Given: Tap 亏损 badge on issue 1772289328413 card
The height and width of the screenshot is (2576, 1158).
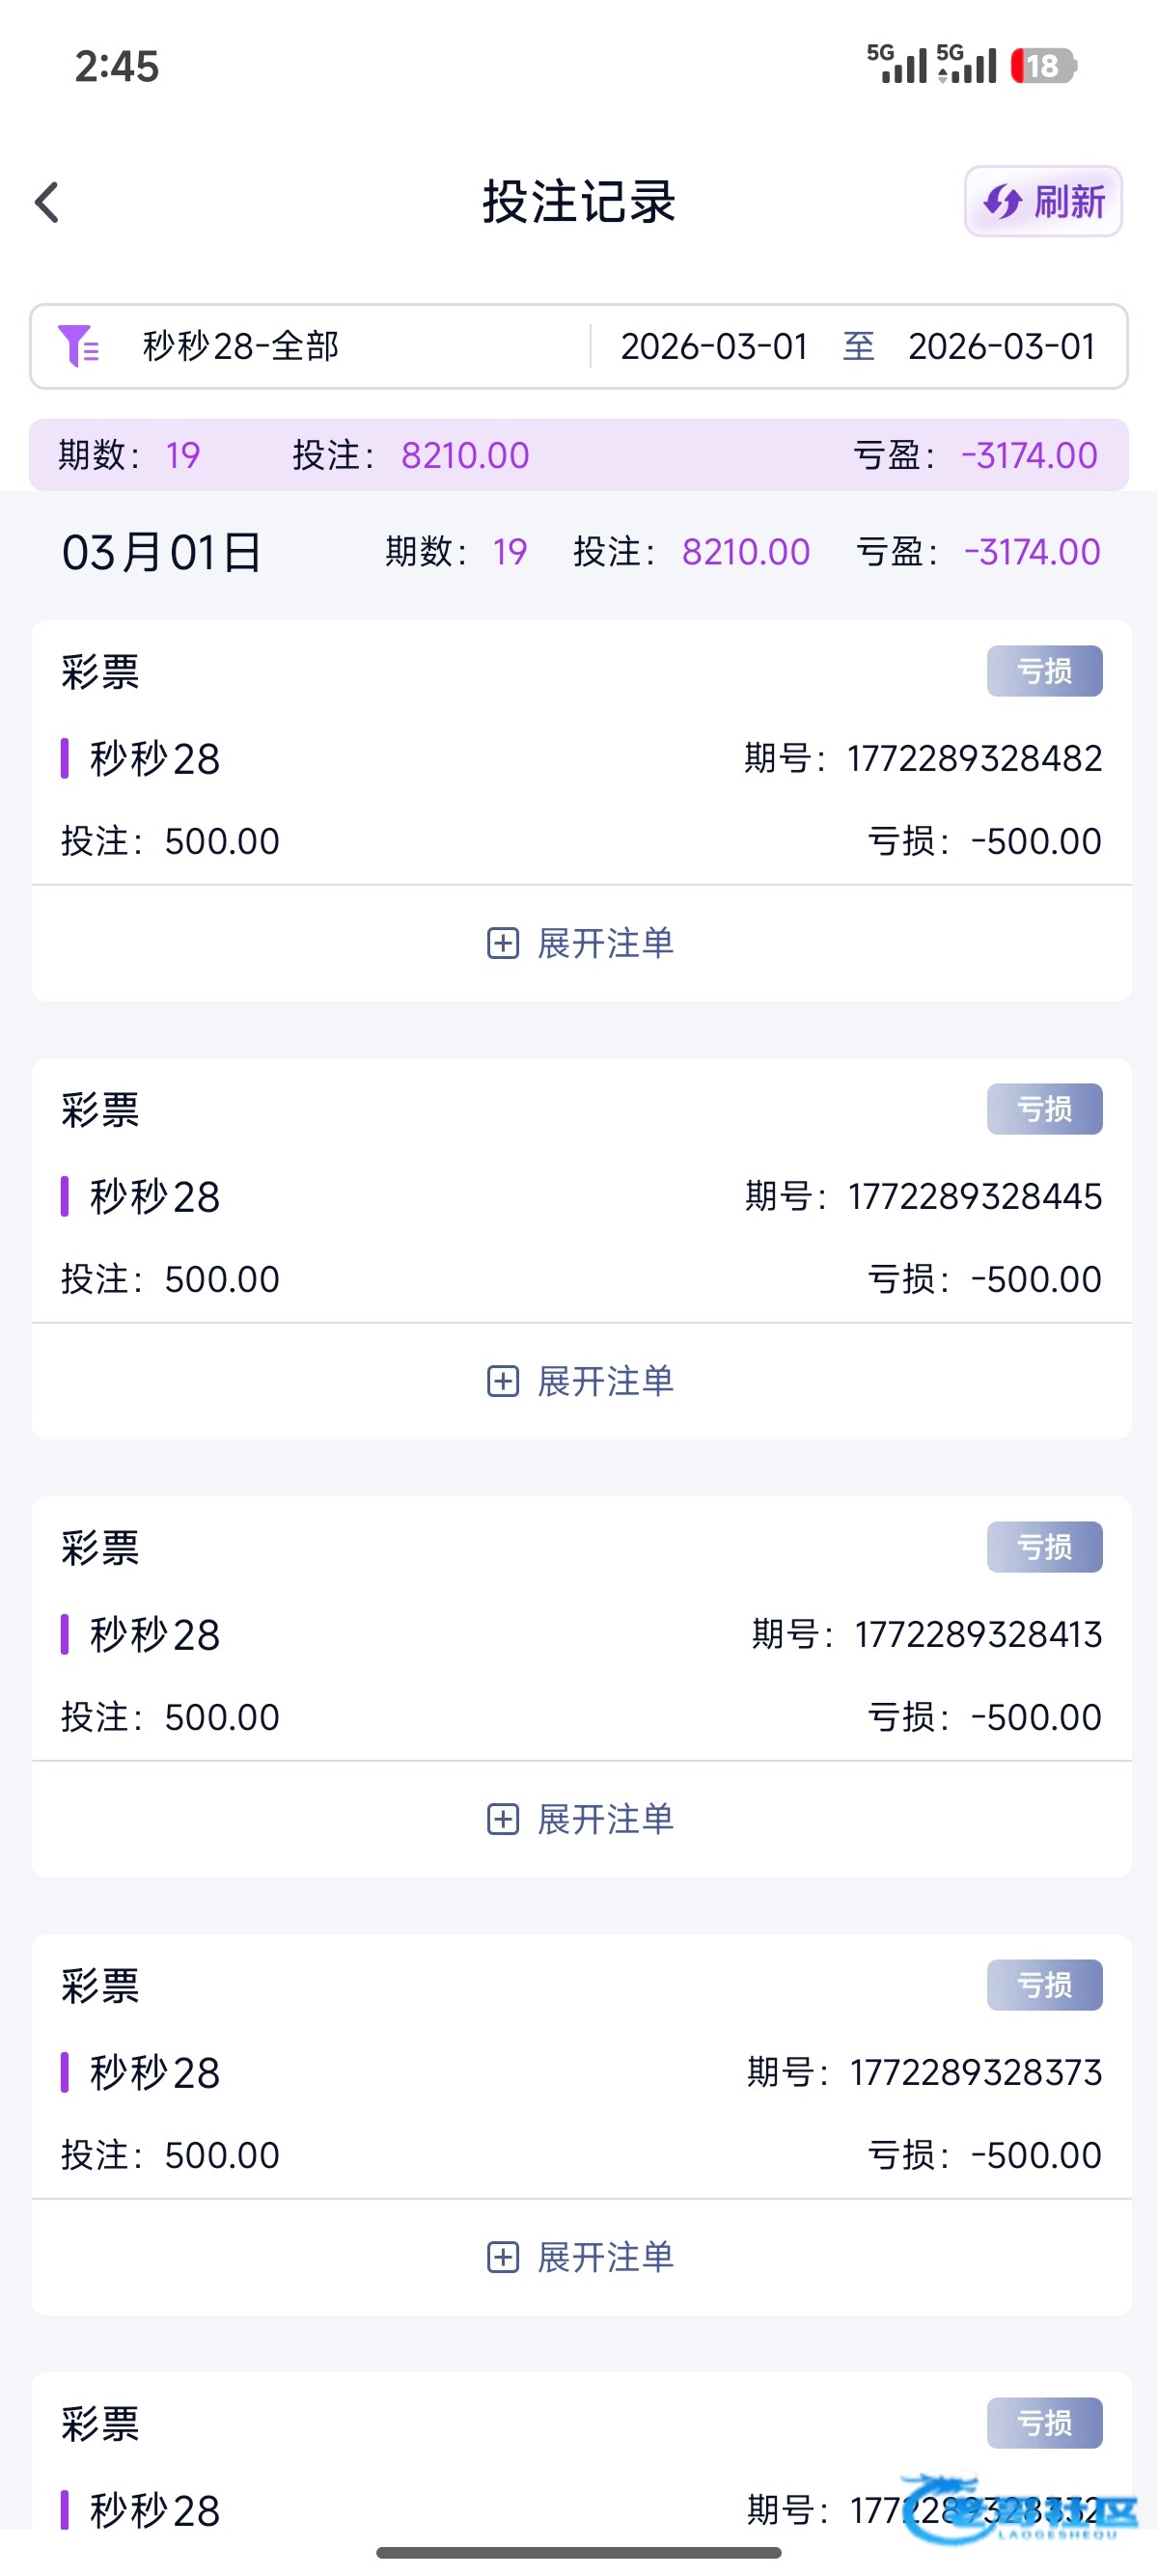Looking at the screenshot, I should (1044, 1547).
